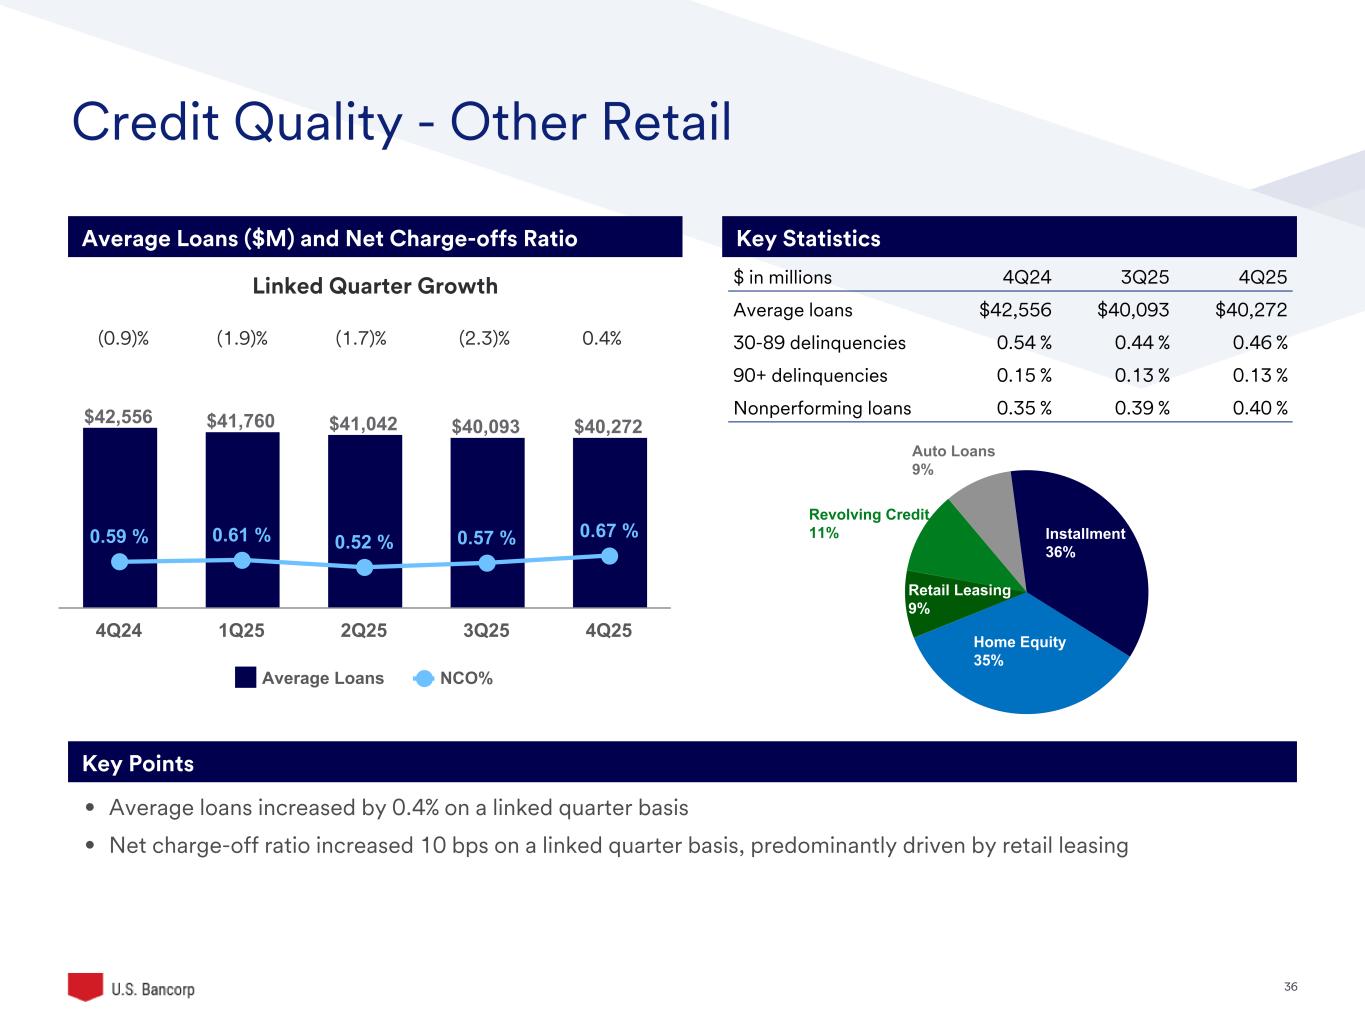The width and height of the screenshot is (1365, 1024).
Task: Click the 4Q25 NCO data point 0.67 %
Action: (x=610, y=556)
